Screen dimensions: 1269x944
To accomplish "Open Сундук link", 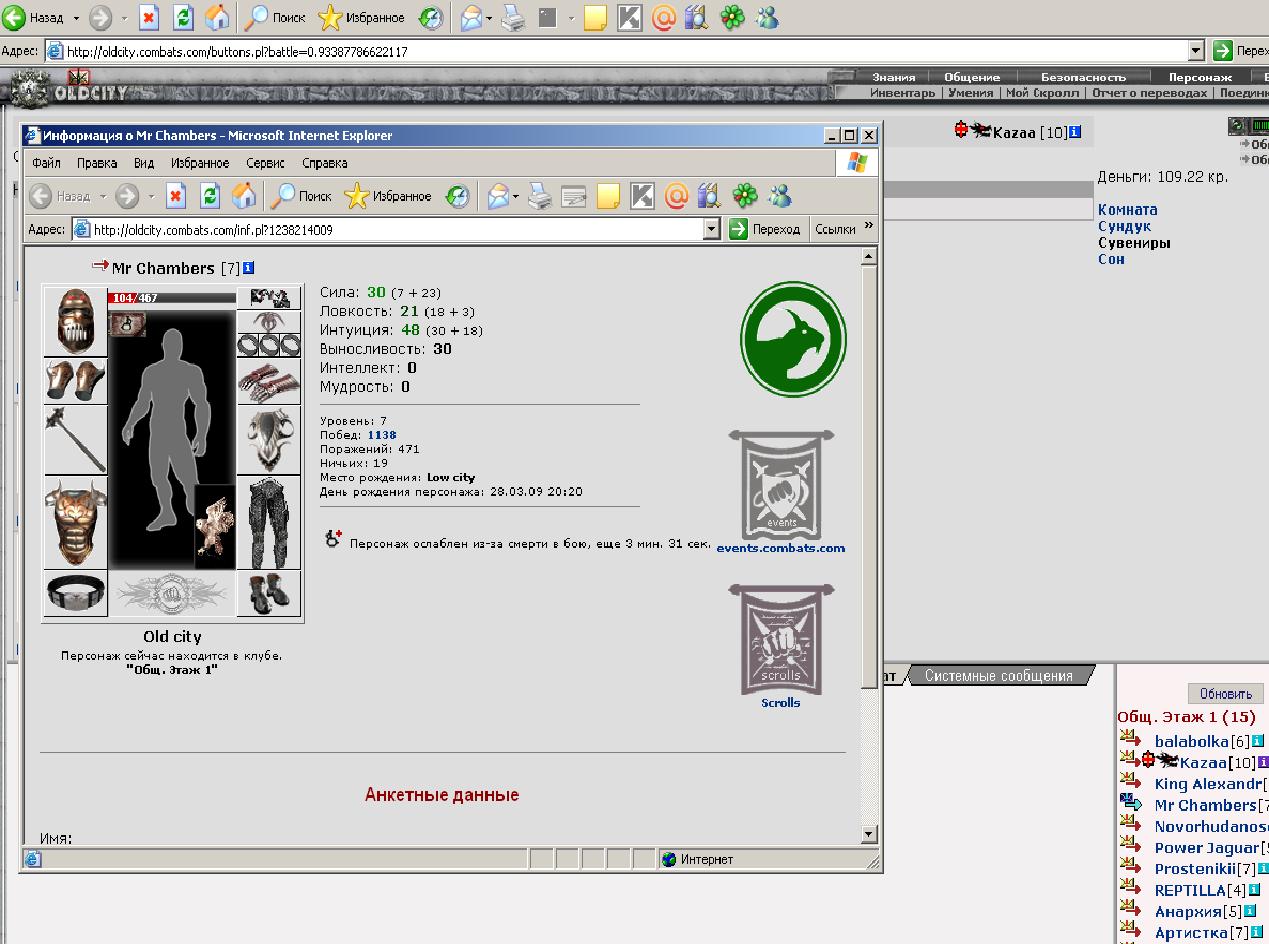I will [x=1124, y=226].
